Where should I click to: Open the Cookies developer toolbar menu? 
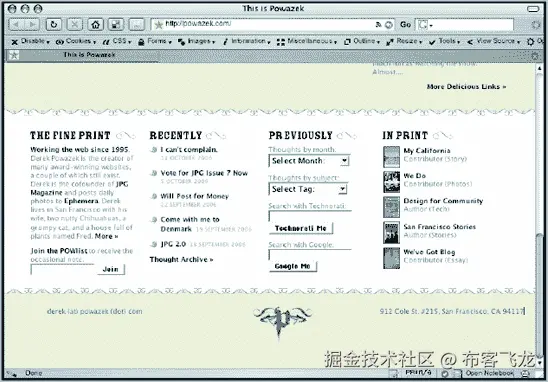[76, 42]
